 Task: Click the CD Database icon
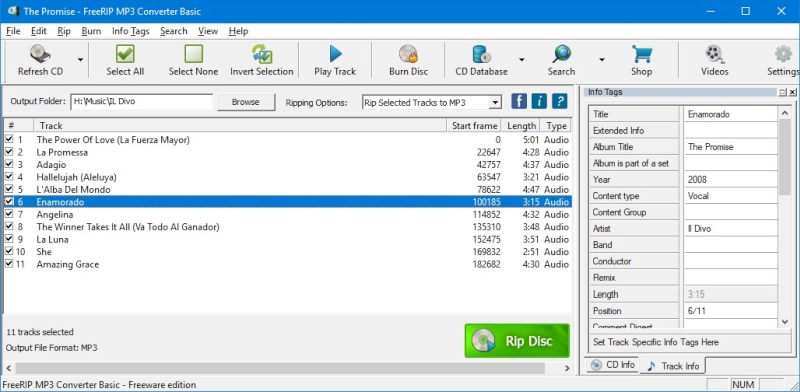tap(481, 54)
